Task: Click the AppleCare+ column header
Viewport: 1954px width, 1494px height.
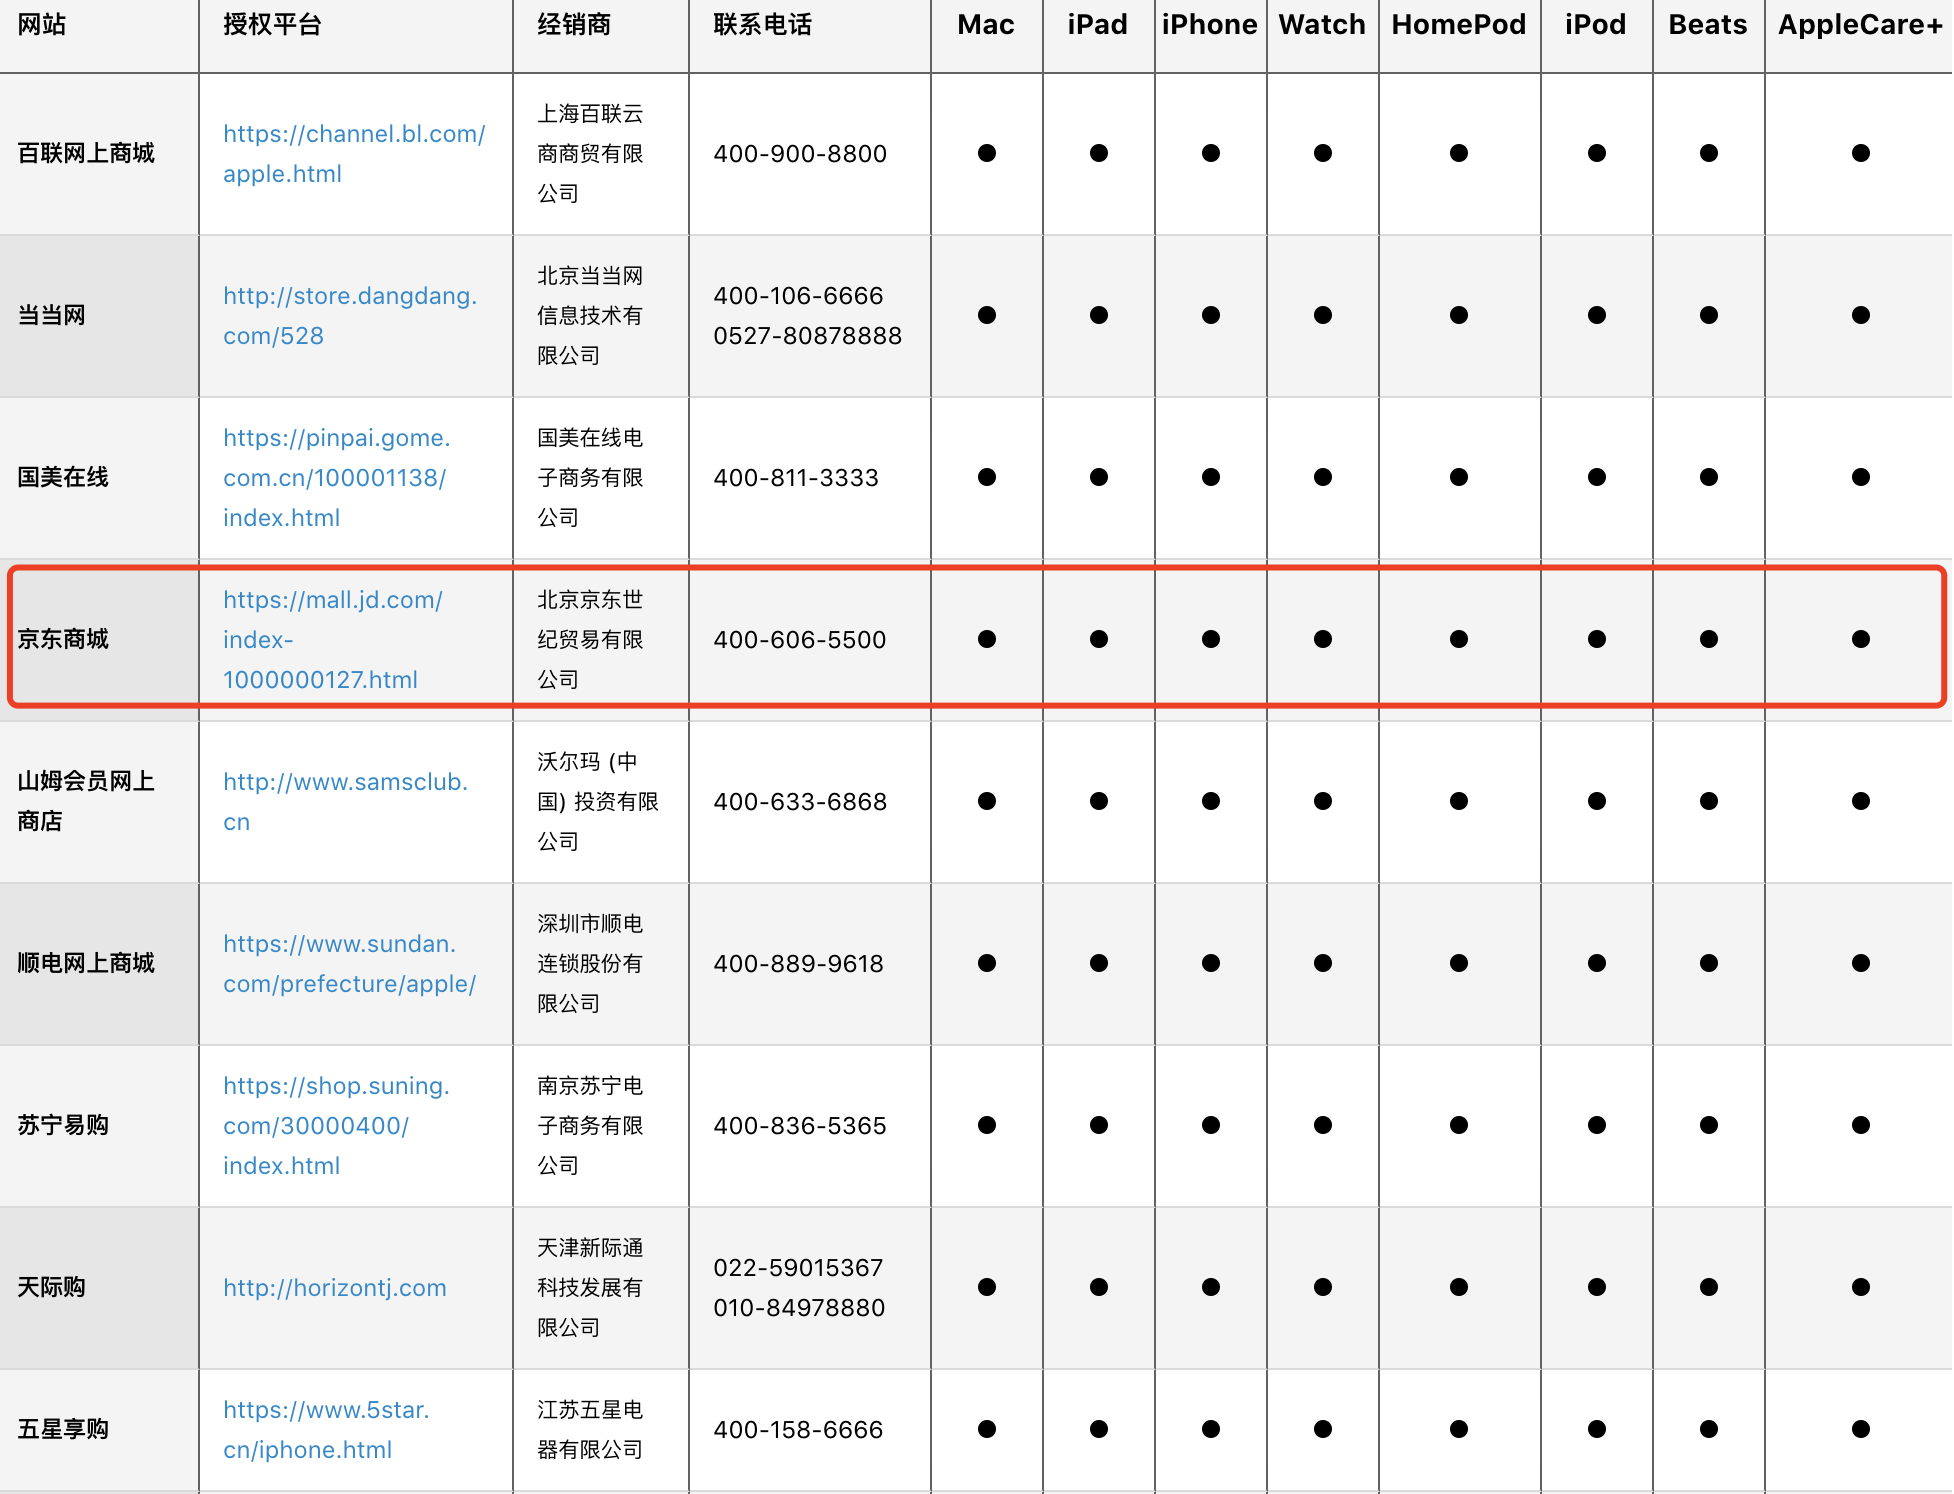Action: click(1859, 25)
